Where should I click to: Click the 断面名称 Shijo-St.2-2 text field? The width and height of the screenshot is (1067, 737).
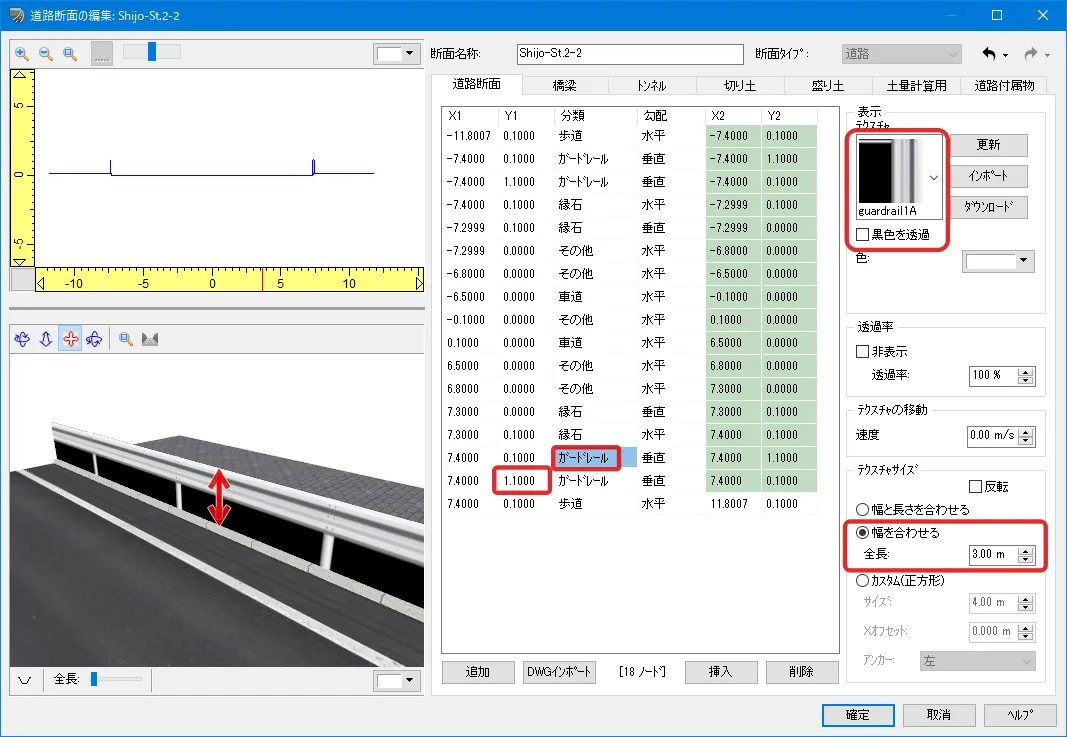pyautogui.click(x=630, y=53)
